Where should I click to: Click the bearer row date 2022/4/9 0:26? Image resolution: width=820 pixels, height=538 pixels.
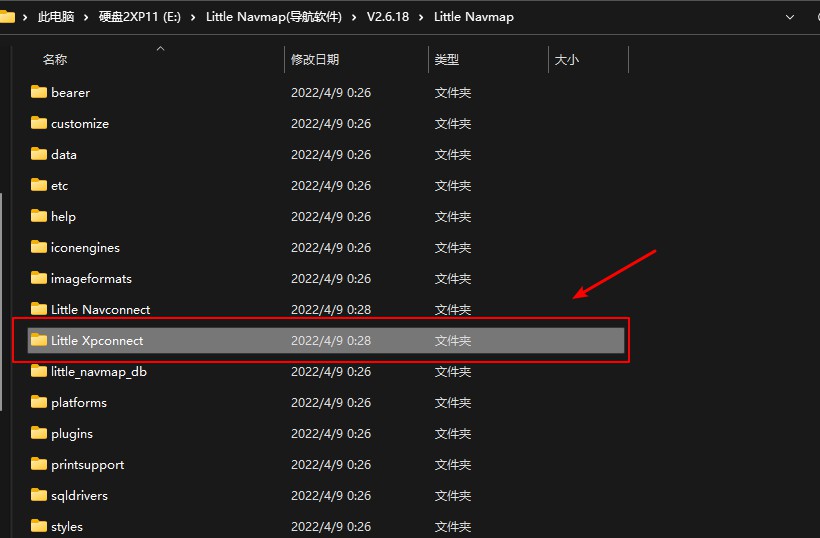click(331, 93)
